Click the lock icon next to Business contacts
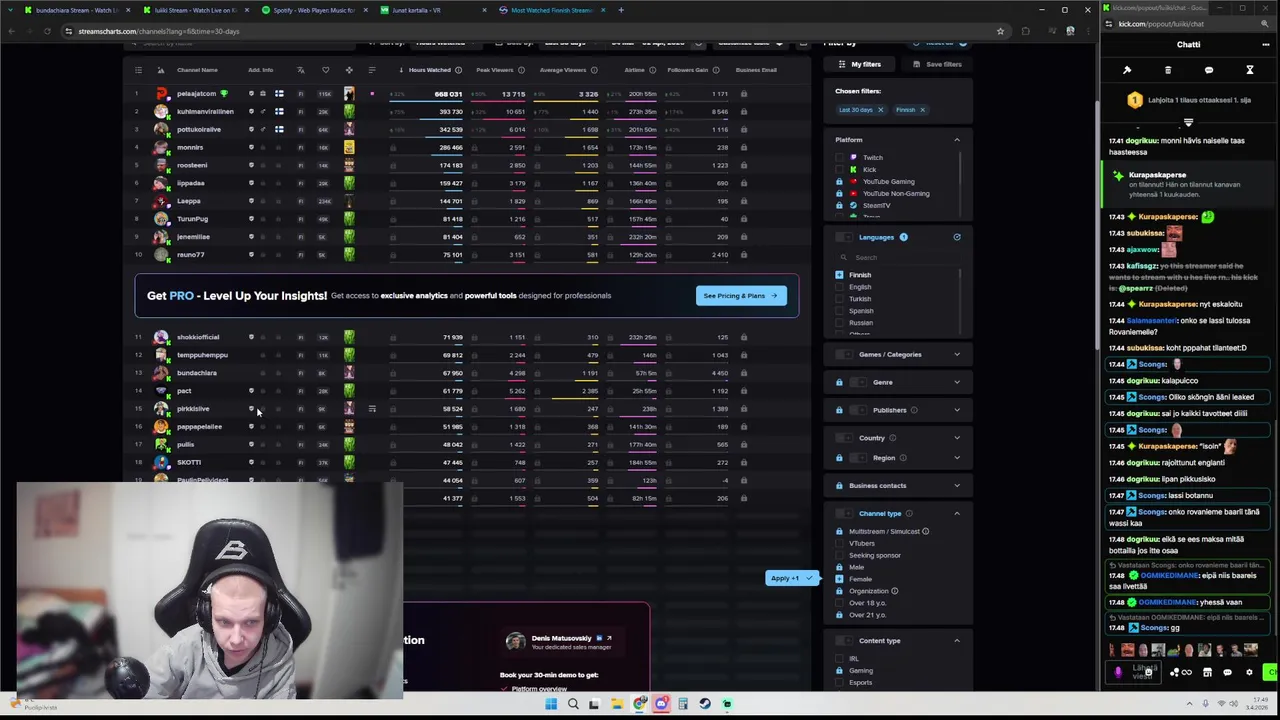The width and height of the screenshot is (1280, 720). (x=839, y=485)
